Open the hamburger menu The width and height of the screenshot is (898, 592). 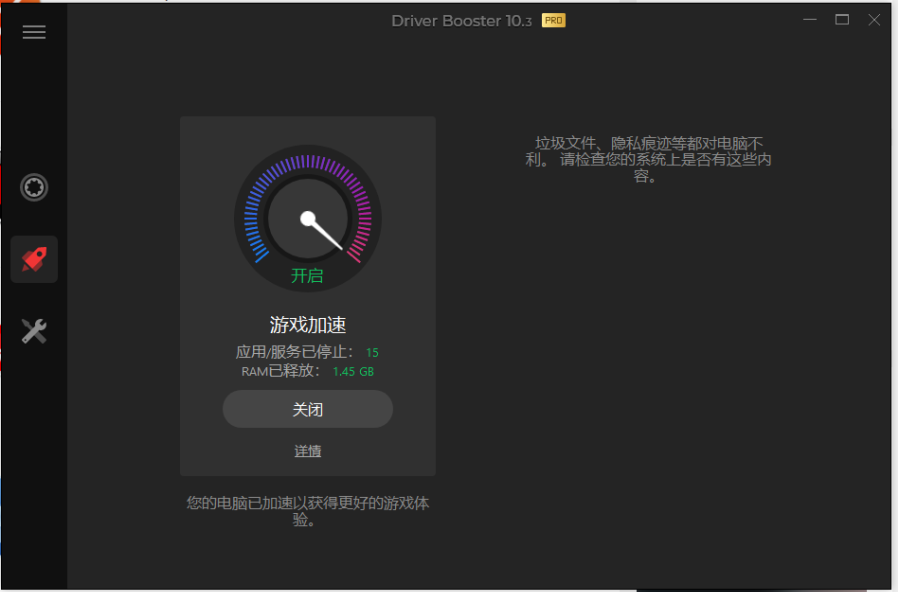34,32
